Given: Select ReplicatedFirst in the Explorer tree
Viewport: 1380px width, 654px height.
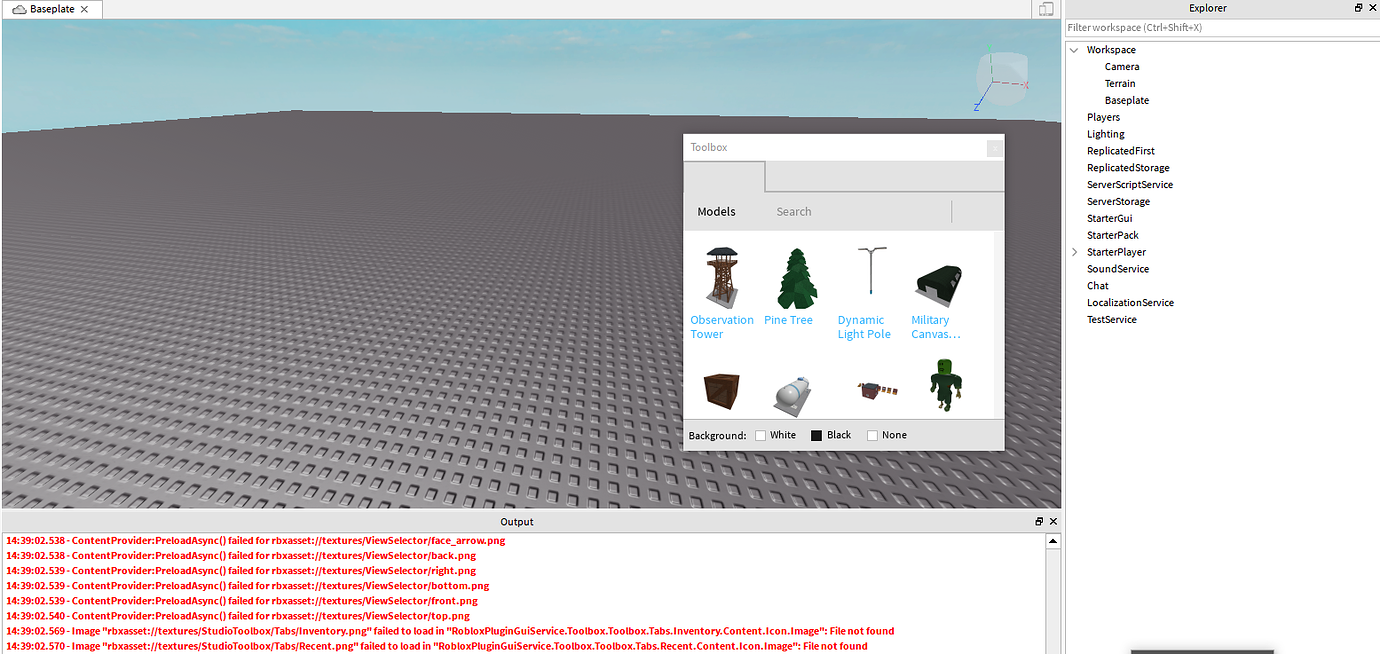Looking at the screenshot, I should (x=1121, y=151).
